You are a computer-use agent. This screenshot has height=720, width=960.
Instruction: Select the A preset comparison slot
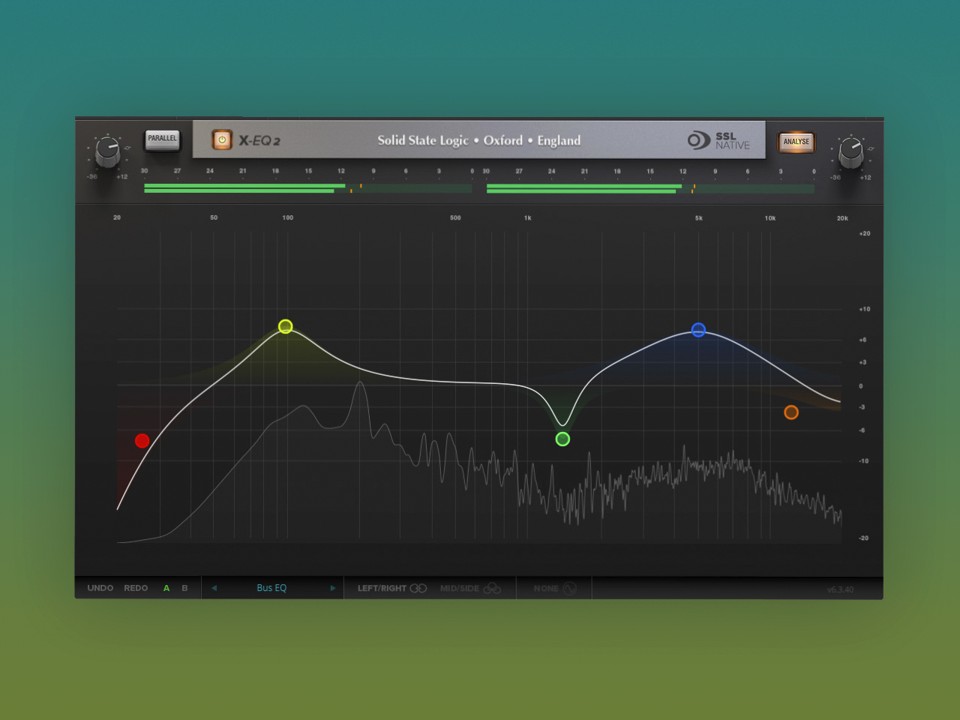coord(166,588)
